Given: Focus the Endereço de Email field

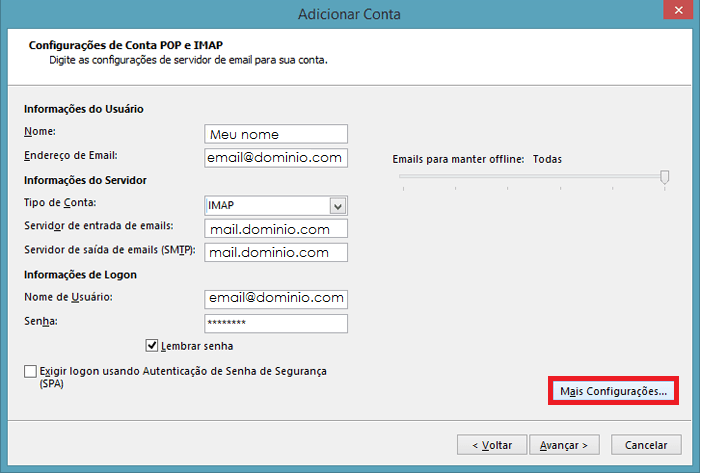Looking at the screenshot, I should [275, 158].
